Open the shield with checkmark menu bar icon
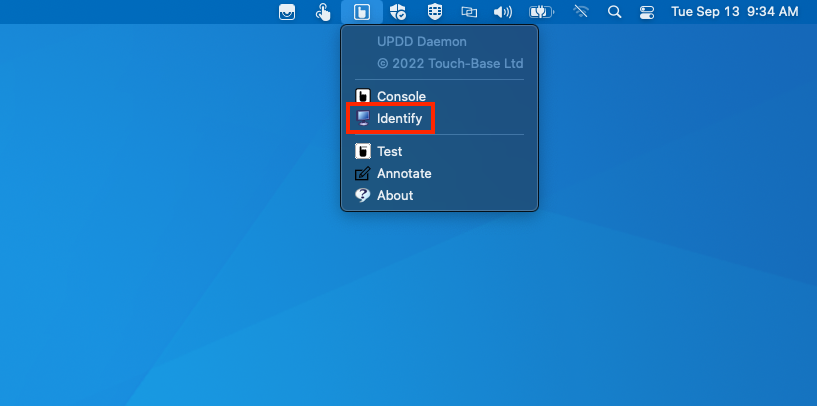This screenshot has width=817, height=406. 399,12
